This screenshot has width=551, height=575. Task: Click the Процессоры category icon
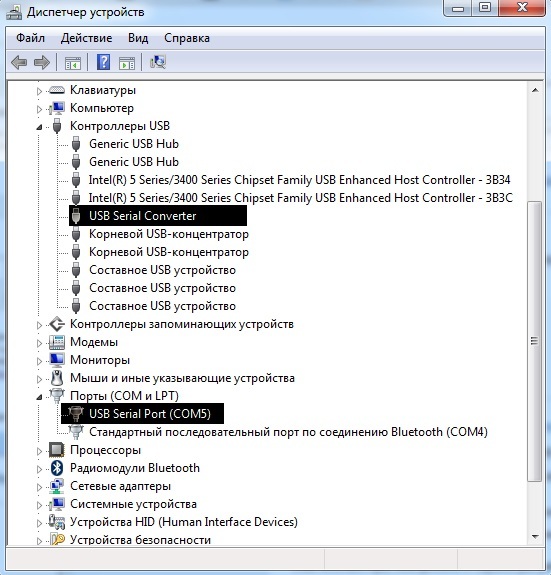coord(57,450)
